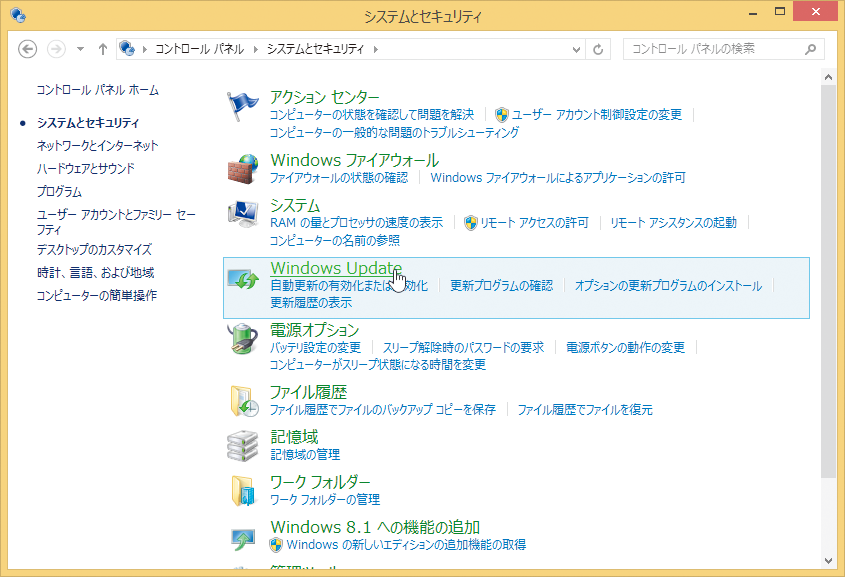Expand chevron after コントロール パネル breadcrumb
The height and width of the screenshot is (577, 845).
255,49
